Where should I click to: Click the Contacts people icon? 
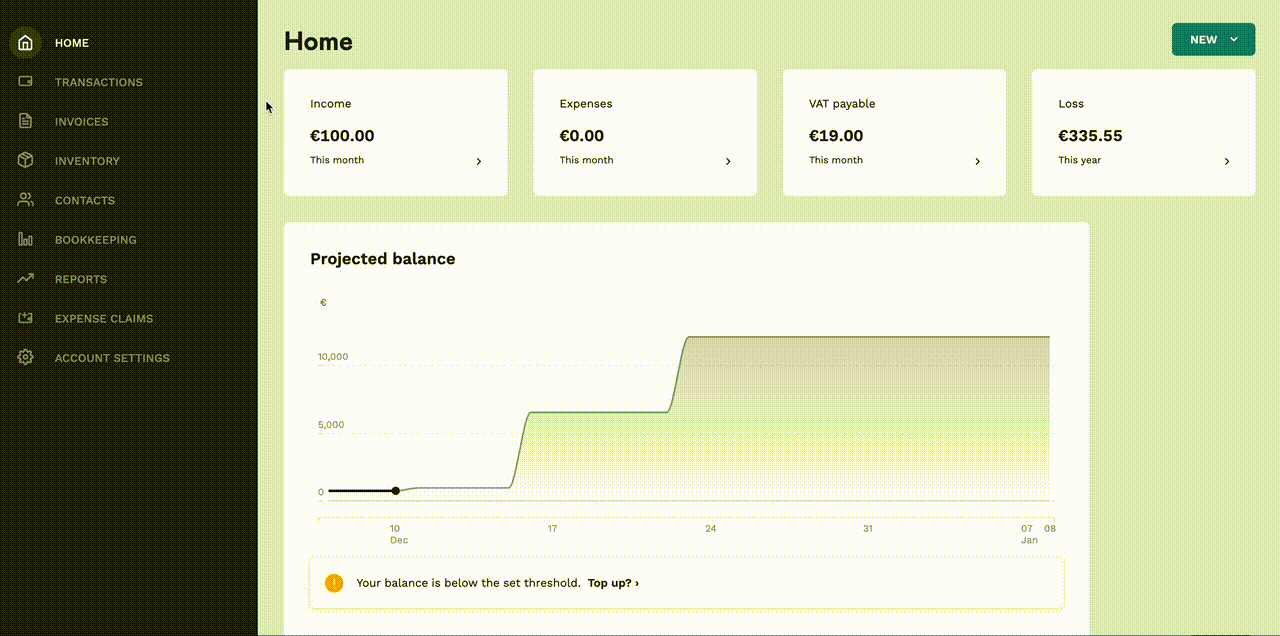tap(25, 200)
